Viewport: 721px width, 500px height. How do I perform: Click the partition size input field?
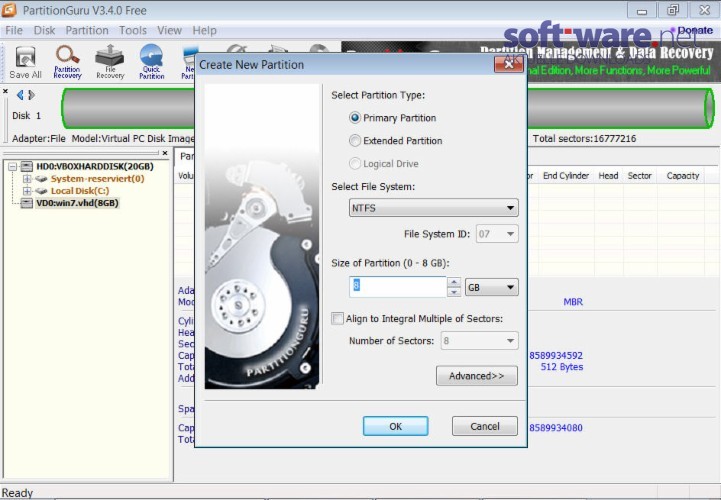coord(397,287)
